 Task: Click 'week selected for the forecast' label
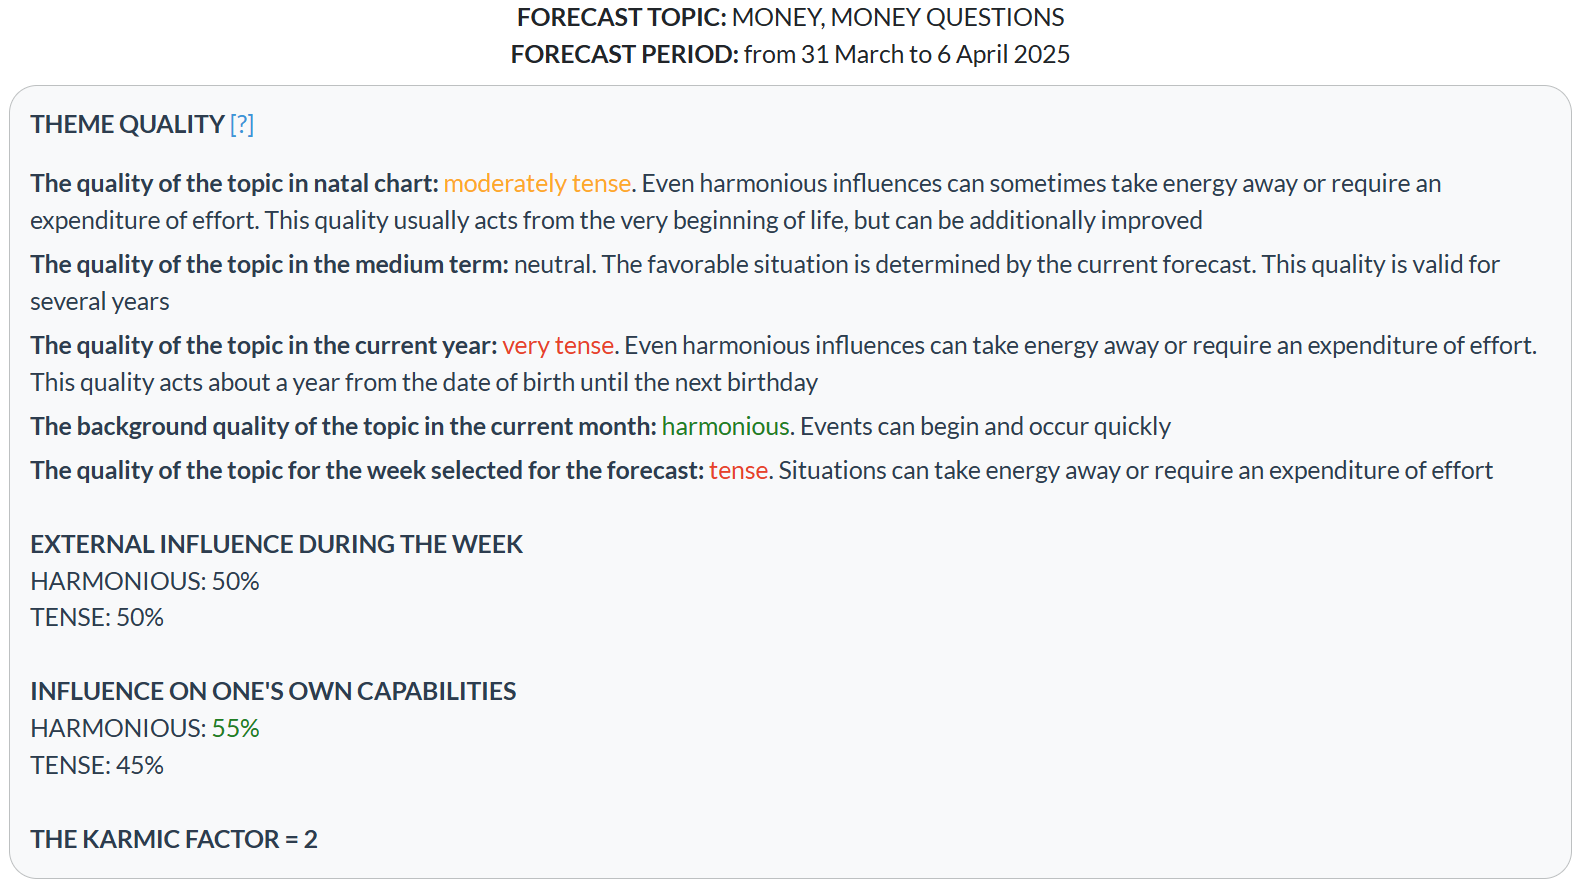367,471
